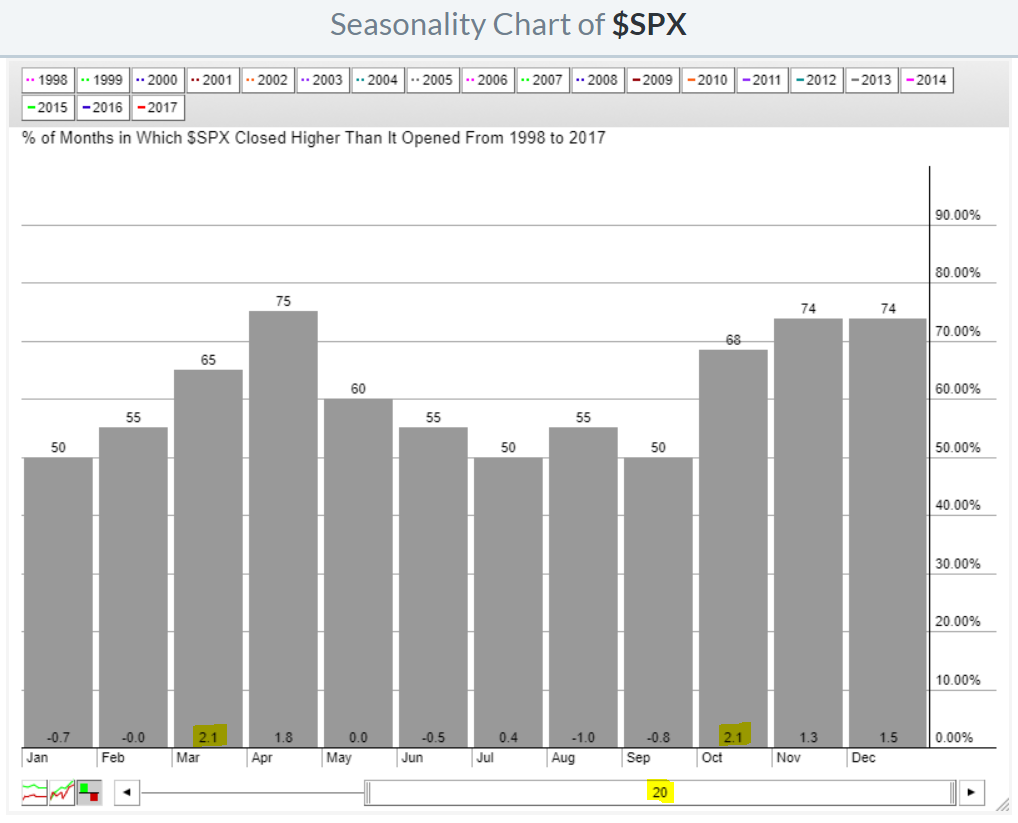Screen dimensions: 1018x823
Task: Switch to the separate-lines chart mode icon
Action: click(x=35, y=793)
